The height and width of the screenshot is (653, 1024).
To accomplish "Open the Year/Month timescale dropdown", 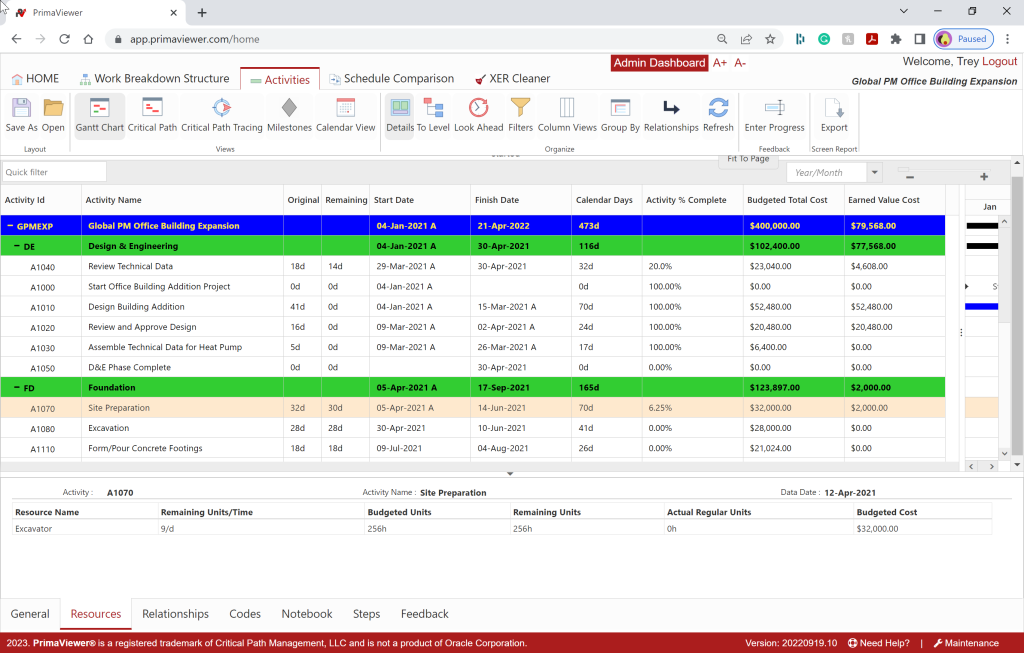I will tap(875, 173).
